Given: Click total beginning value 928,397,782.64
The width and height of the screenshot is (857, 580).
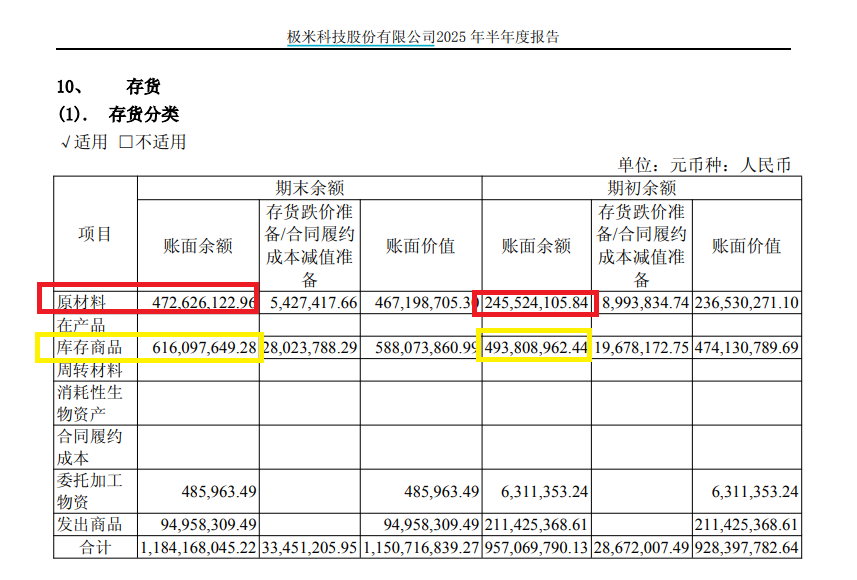Looking at the screenshot, I should click(747, 548).
